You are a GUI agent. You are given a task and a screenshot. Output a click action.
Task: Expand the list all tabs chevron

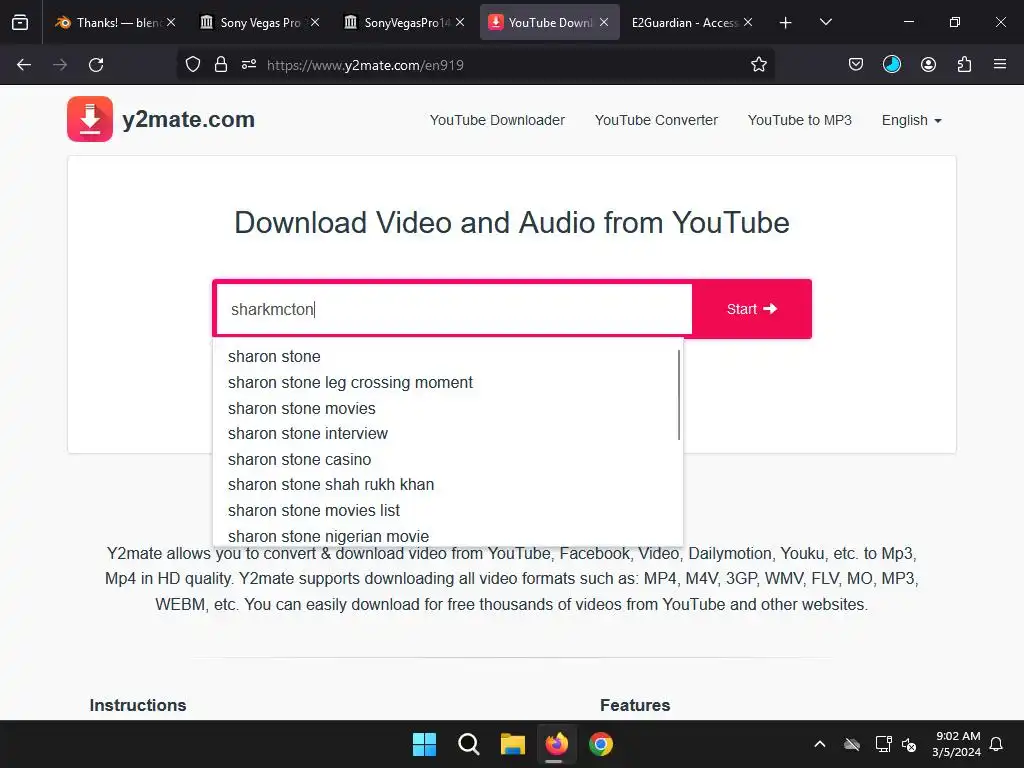(x=825, y=22)
